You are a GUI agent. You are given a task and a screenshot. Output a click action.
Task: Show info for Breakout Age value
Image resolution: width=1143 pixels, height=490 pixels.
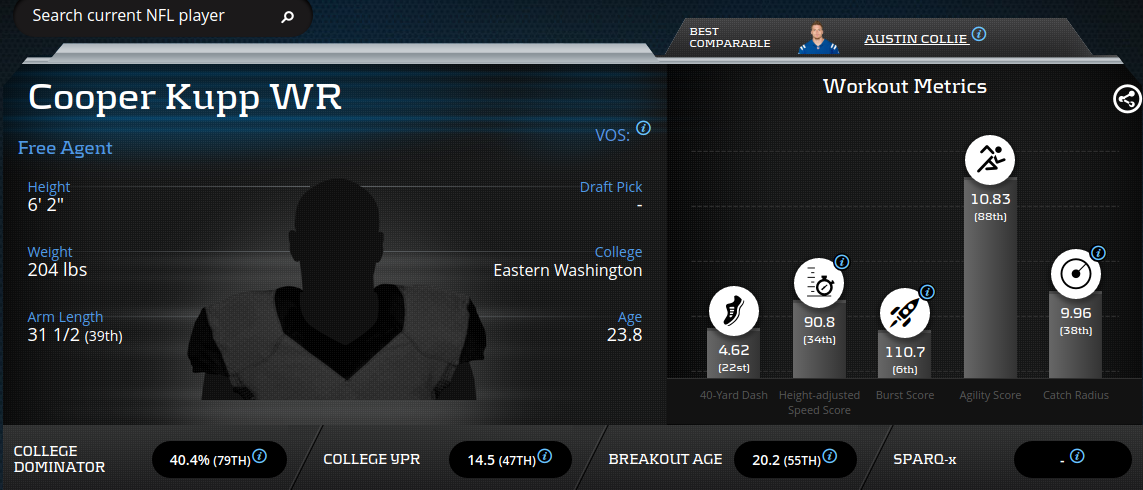830,456
